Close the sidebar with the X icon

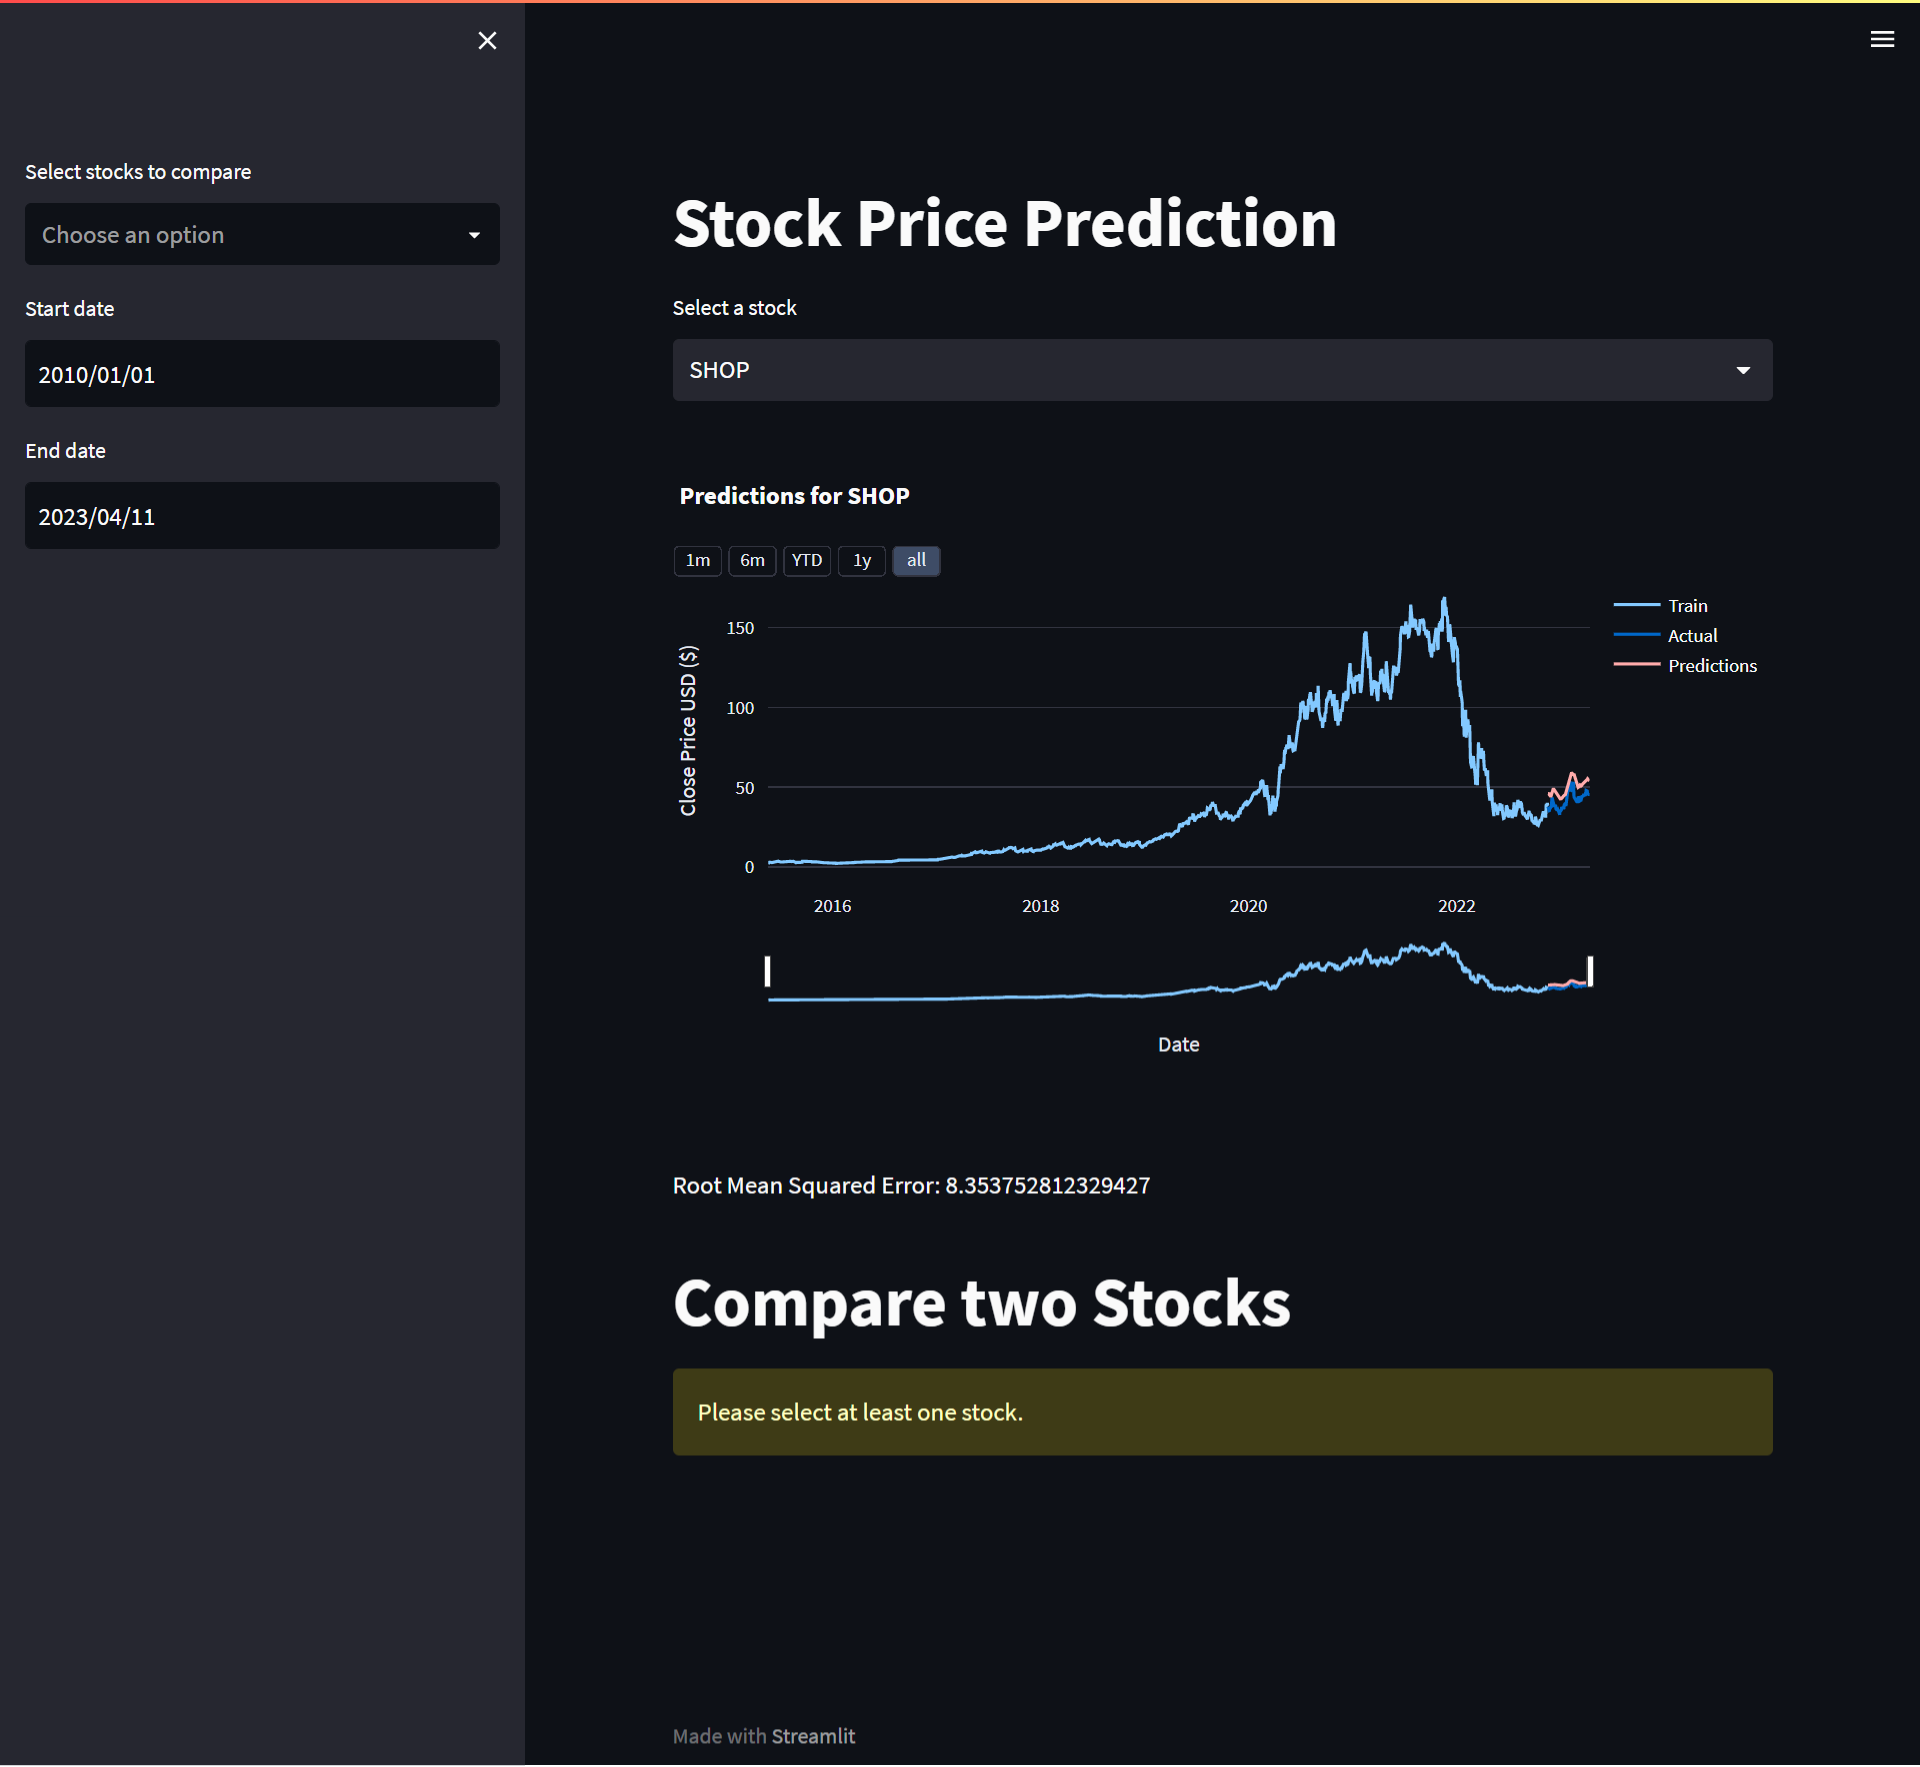click(x=487, y=41)
